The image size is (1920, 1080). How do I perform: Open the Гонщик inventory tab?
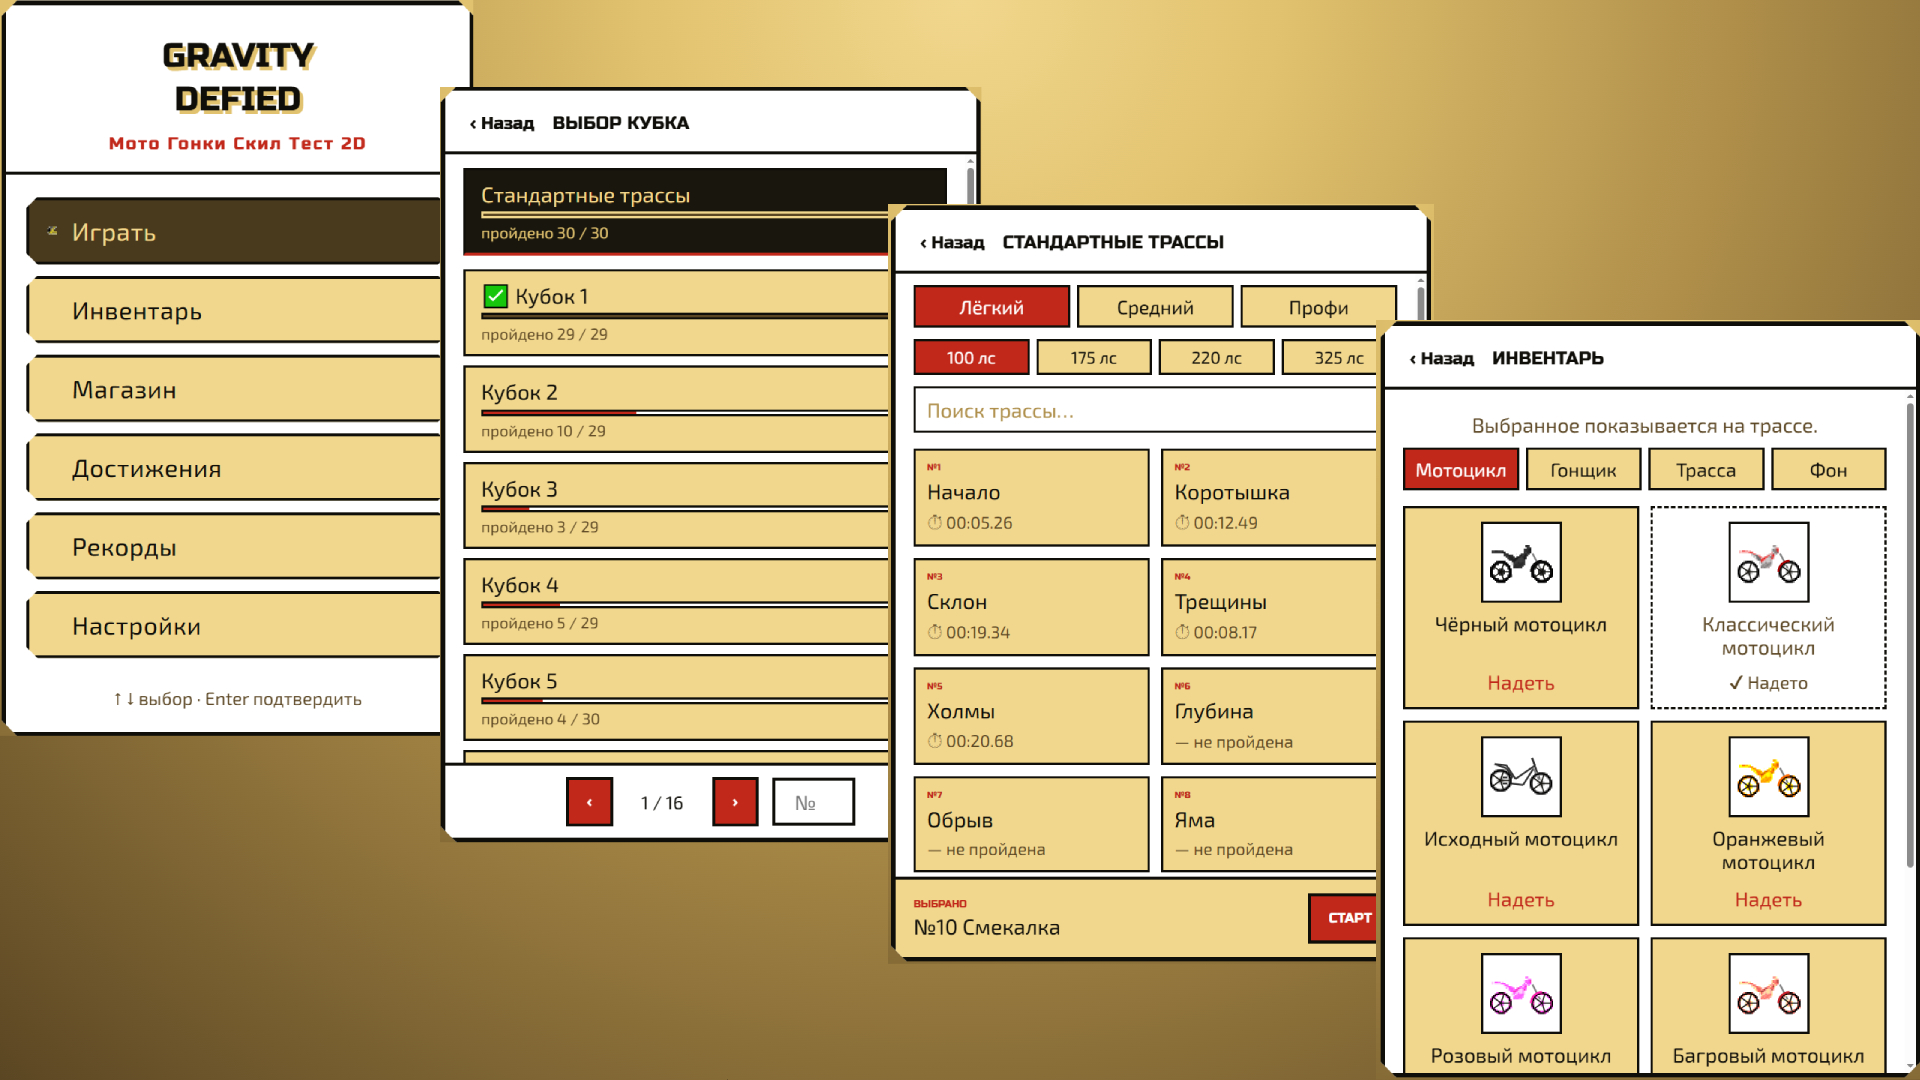[1584, 470]
